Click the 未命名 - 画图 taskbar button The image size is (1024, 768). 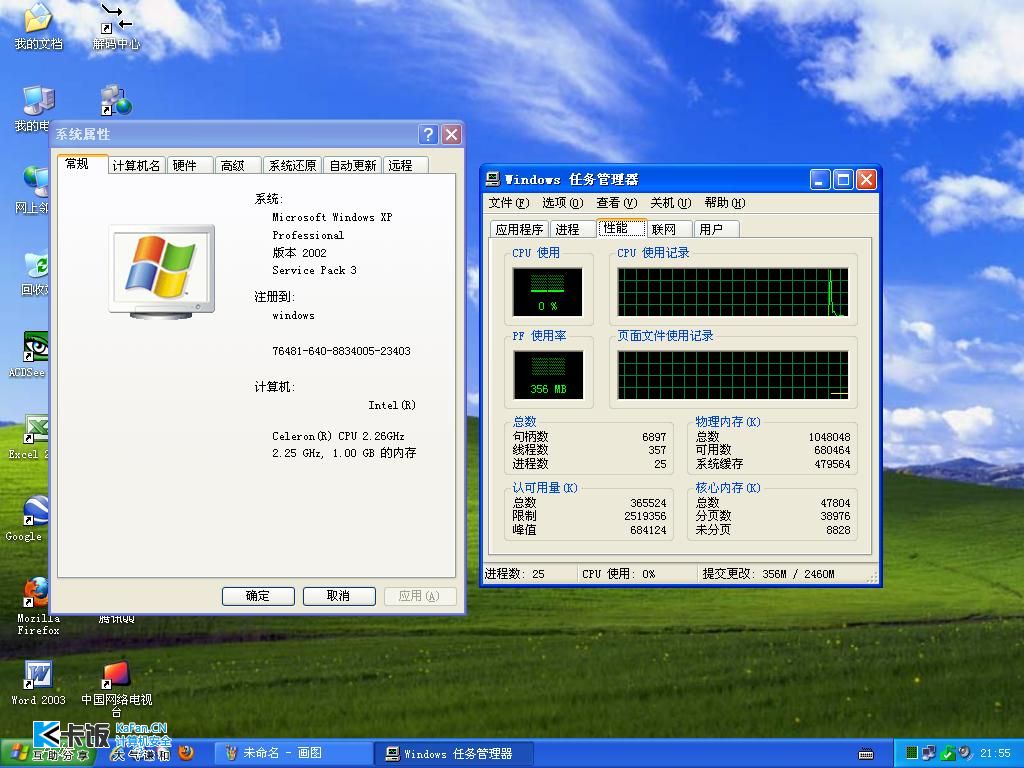point(293,753)
